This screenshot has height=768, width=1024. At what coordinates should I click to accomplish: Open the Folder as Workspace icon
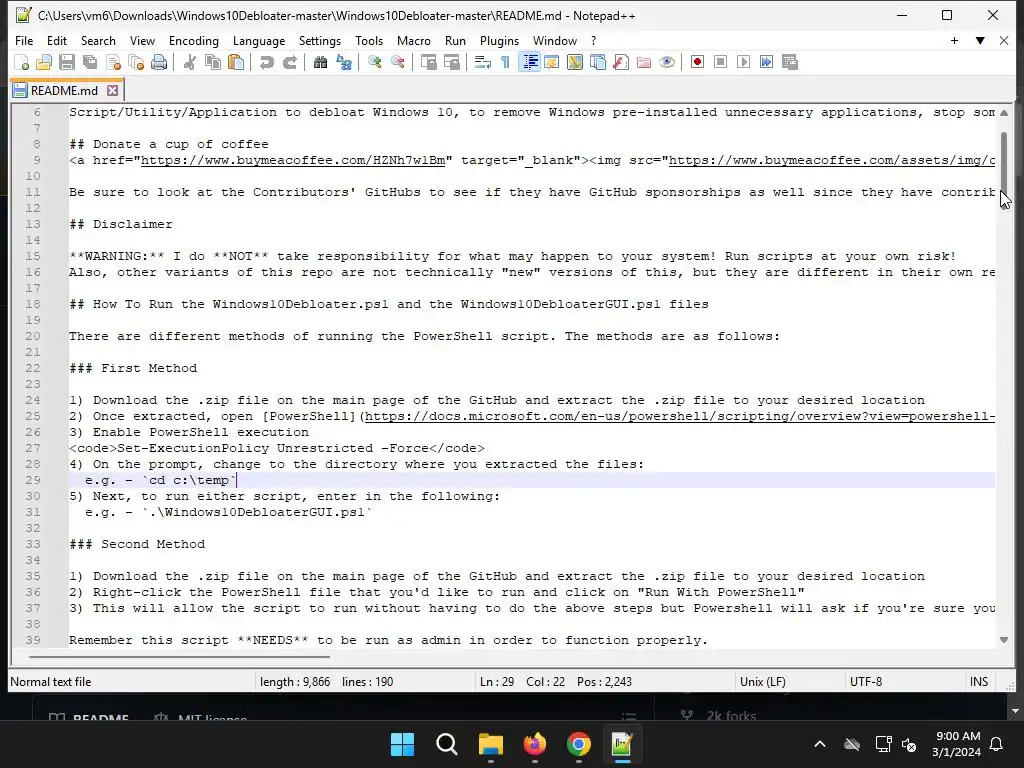click(x=644, y=62)
